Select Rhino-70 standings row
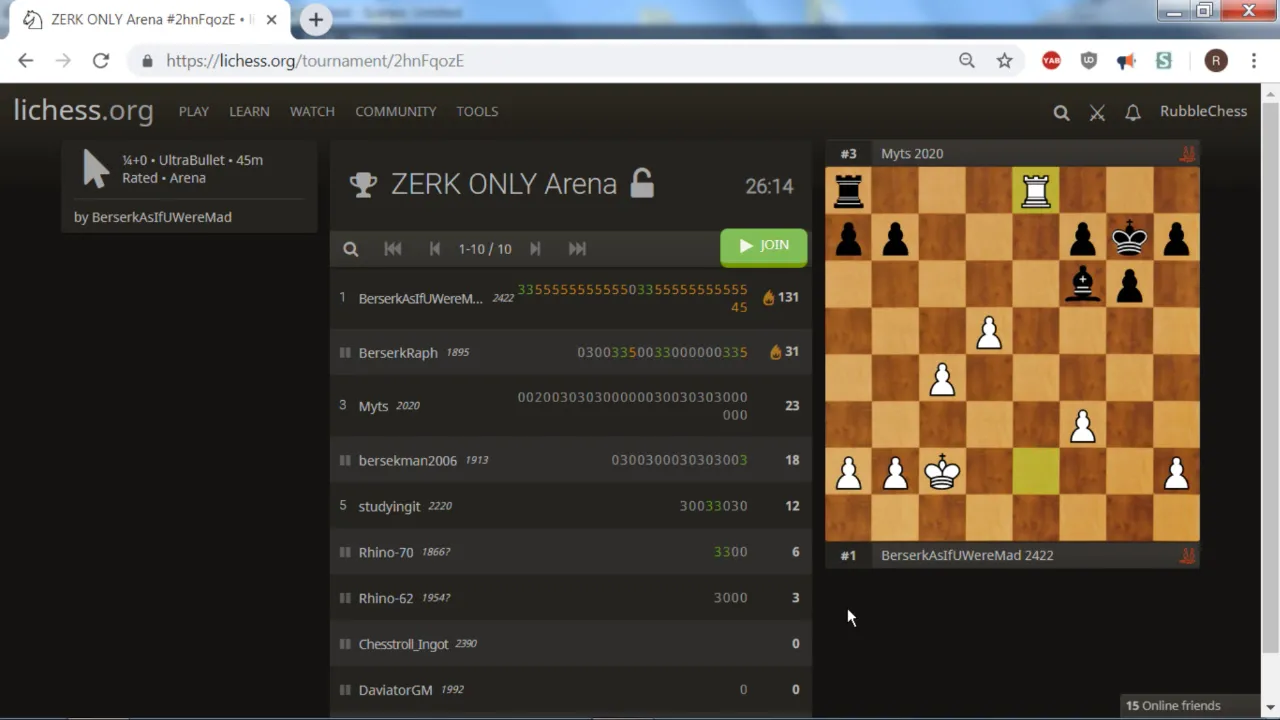The height and width of the screenshot is (720, 1280). click(x=571, y=552)
